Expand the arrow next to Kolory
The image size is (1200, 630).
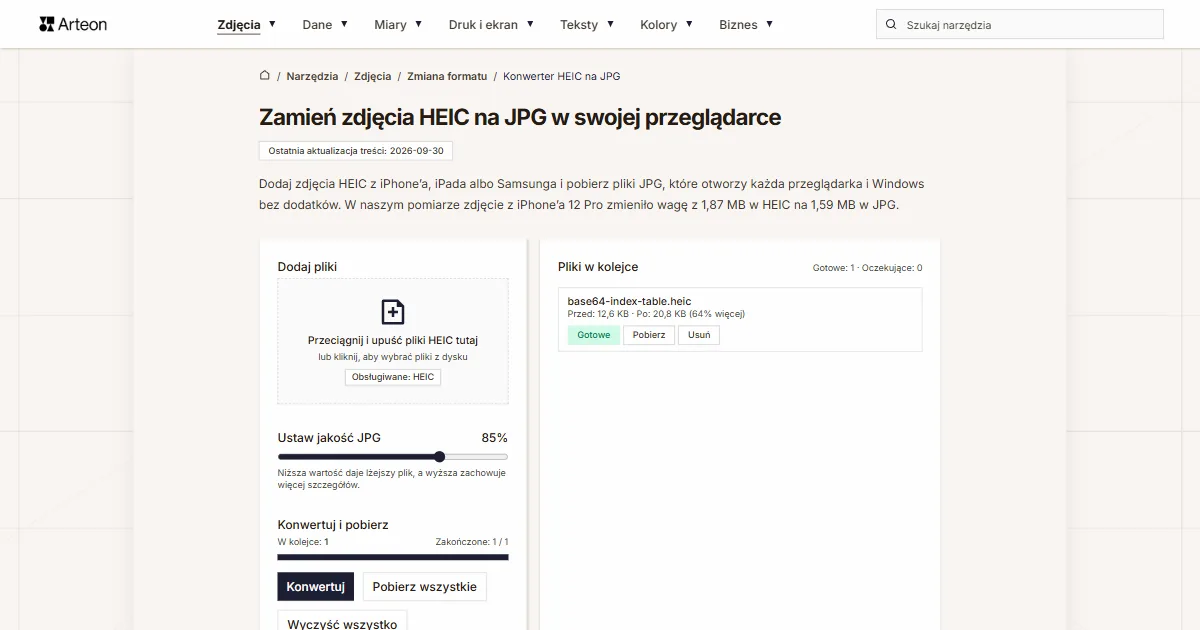pyautogui.click(x=689, y=24)
